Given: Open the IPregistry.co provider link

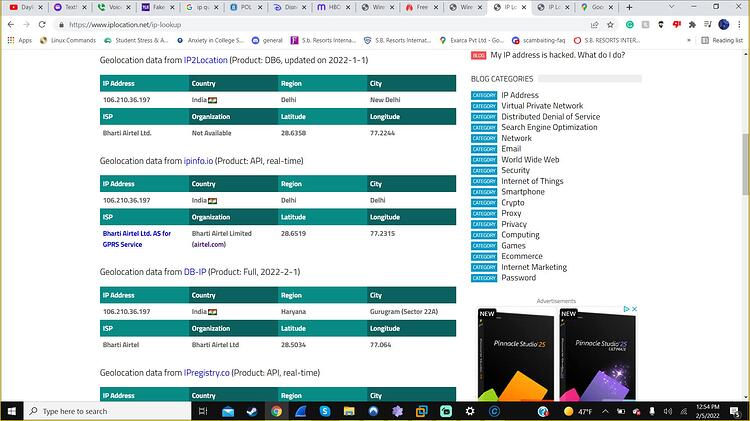Looking at the screenshot, I should tap(207, 373).
